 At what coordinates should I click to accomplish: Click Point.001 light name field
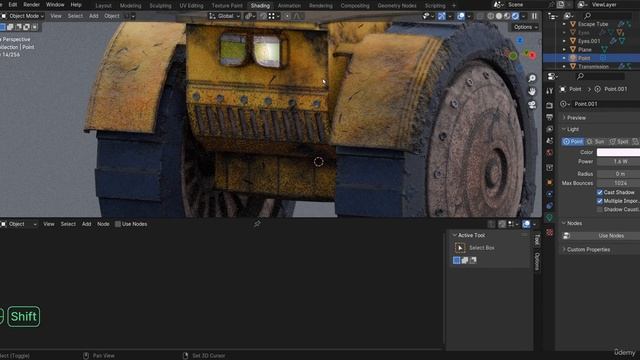coord(606,104)
